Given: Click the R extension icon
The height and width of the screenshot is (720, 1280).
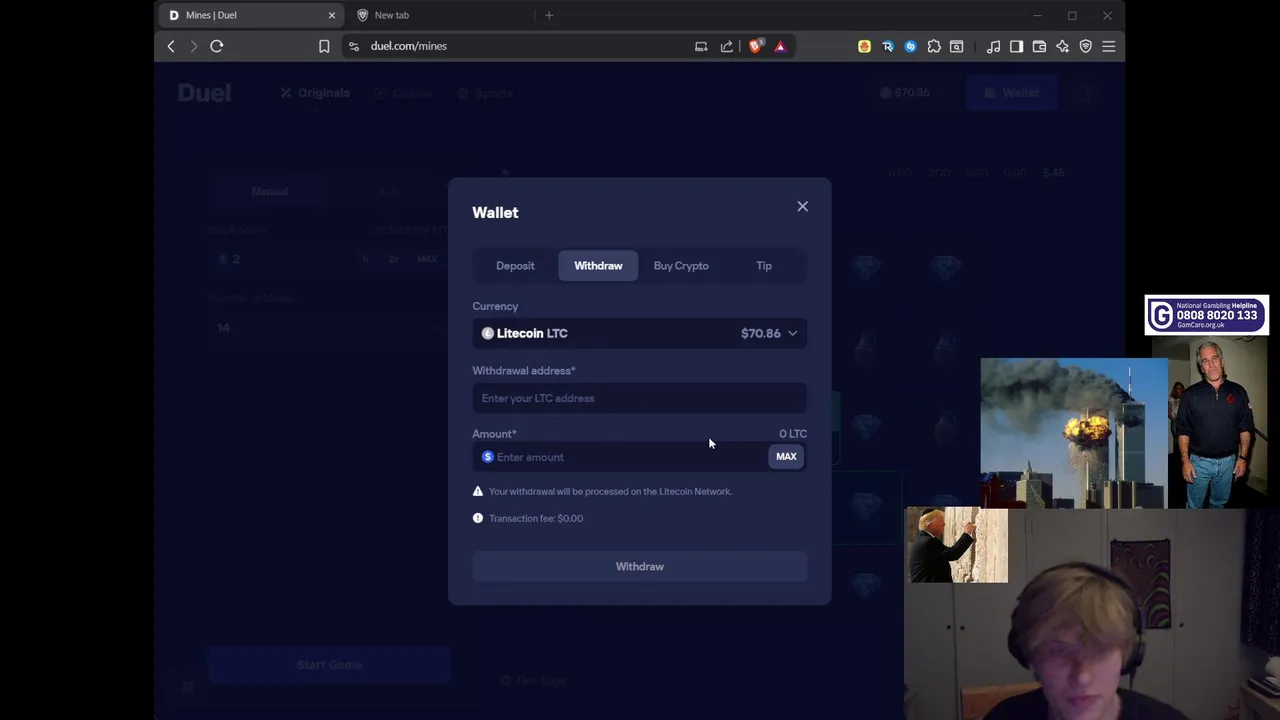Looking at the screenshot, I should pos(887,46).
